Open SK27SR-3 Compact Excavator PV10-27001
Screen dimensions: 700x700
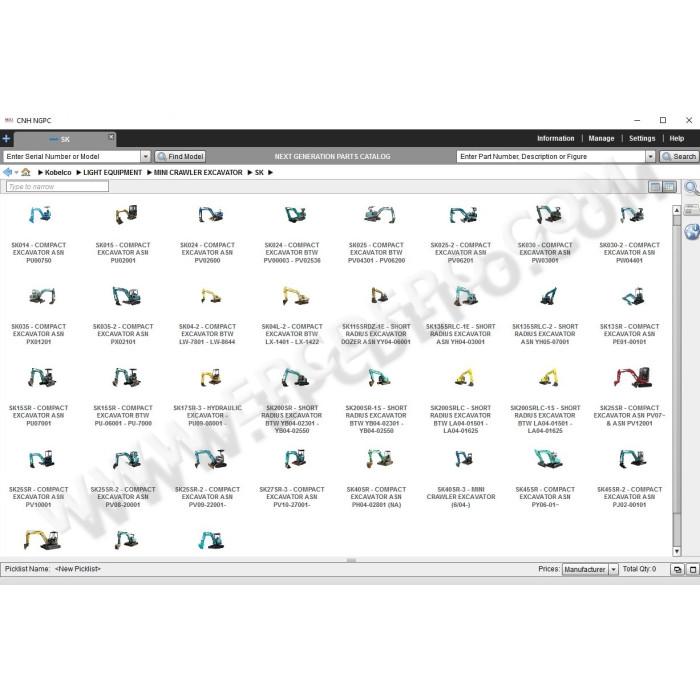point(292,478)
